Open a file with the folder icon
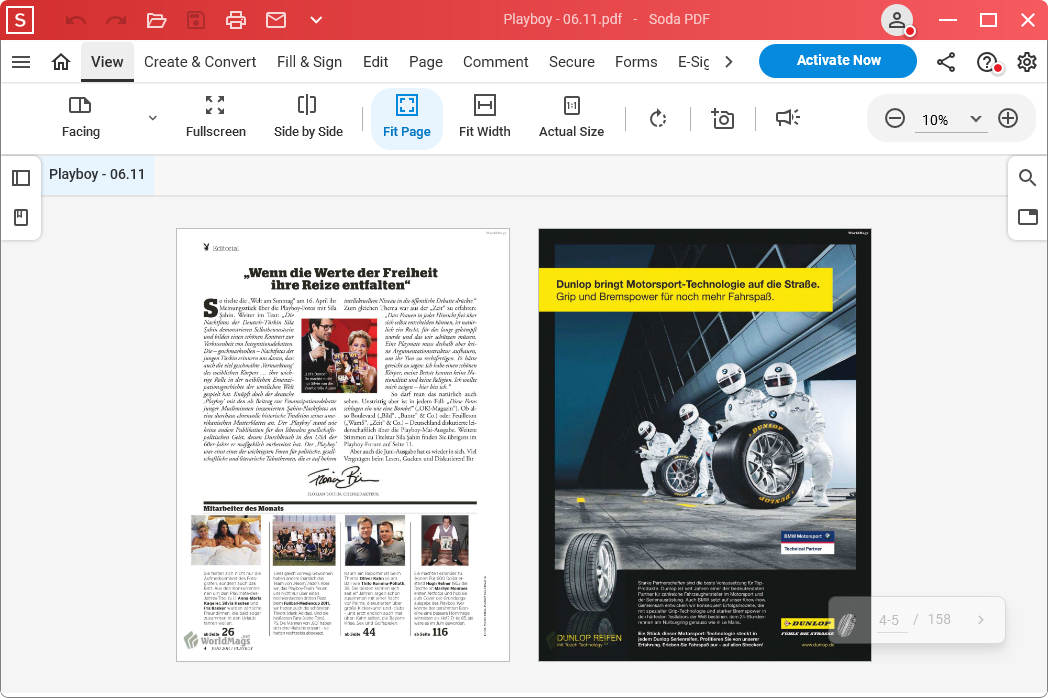1048x698 pixels. click(156, 20)
